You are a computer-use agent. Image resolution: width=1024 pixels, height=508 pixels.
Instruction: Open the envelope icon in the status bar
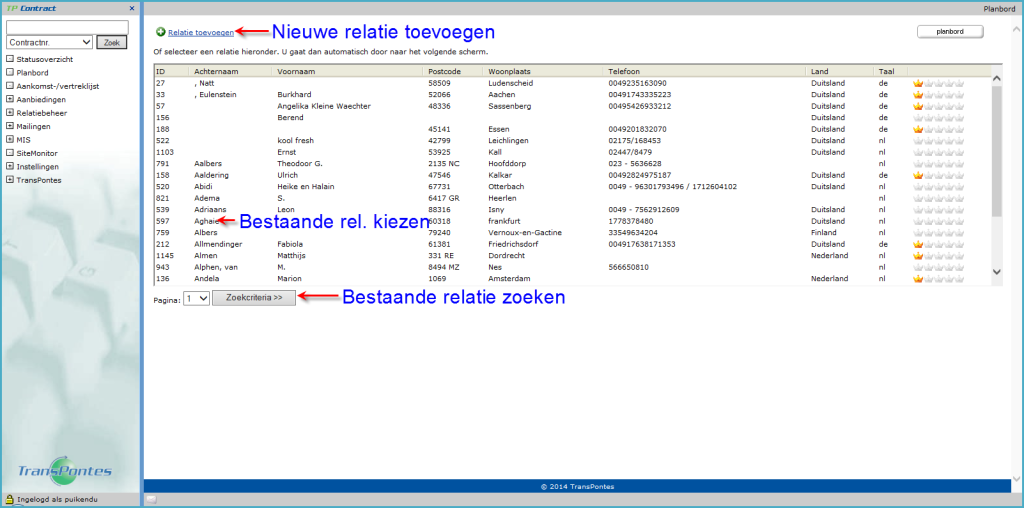pos(151,498)
